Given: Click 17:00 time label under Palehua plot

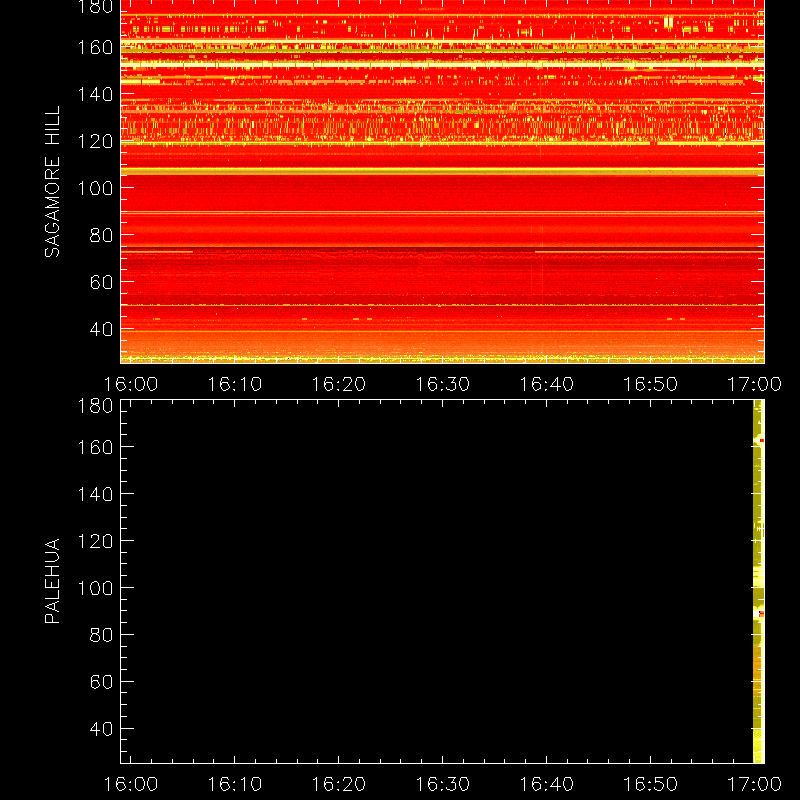Looking at the screenshot, I should coord(754,784).
